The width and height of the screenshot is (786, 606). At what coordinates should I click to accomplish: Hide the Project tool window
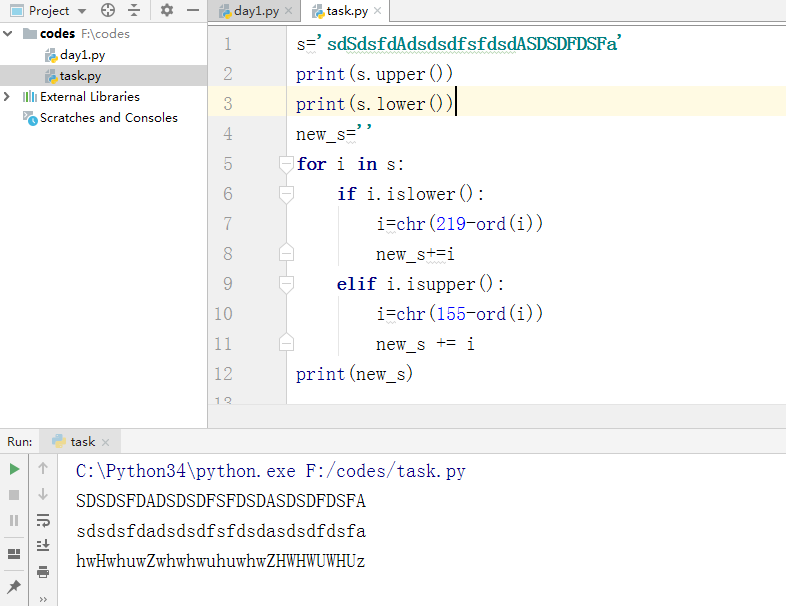coord(191,11)
